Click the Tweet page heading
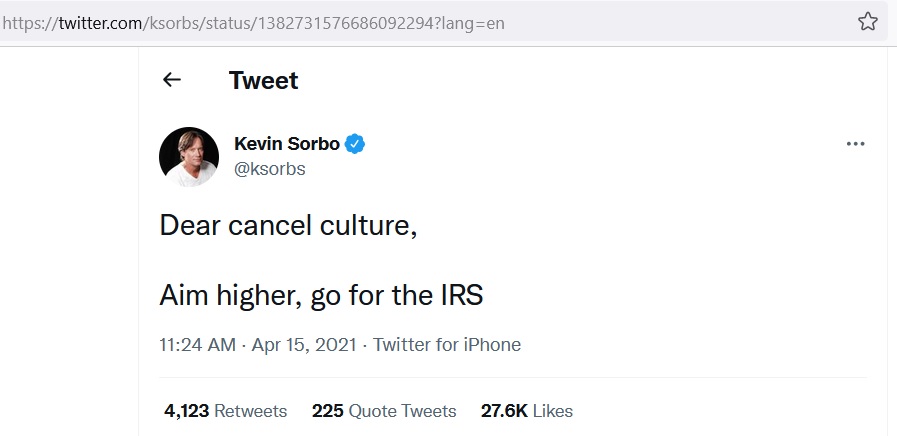 tap(263, 80)
